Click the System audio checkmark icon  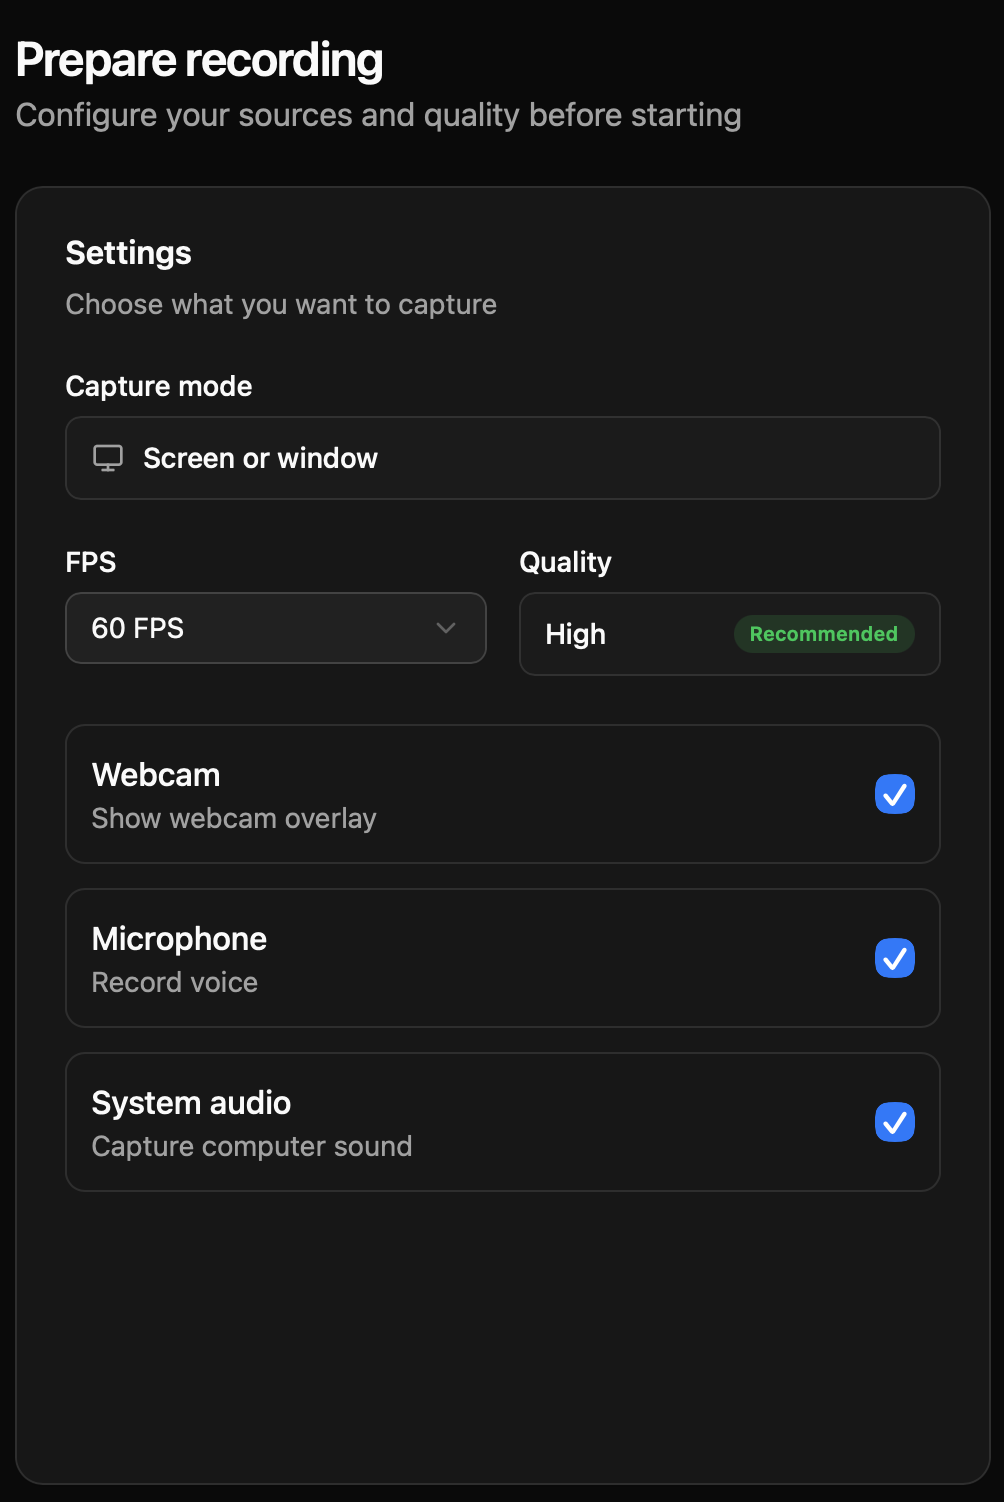coord(895,1122)
